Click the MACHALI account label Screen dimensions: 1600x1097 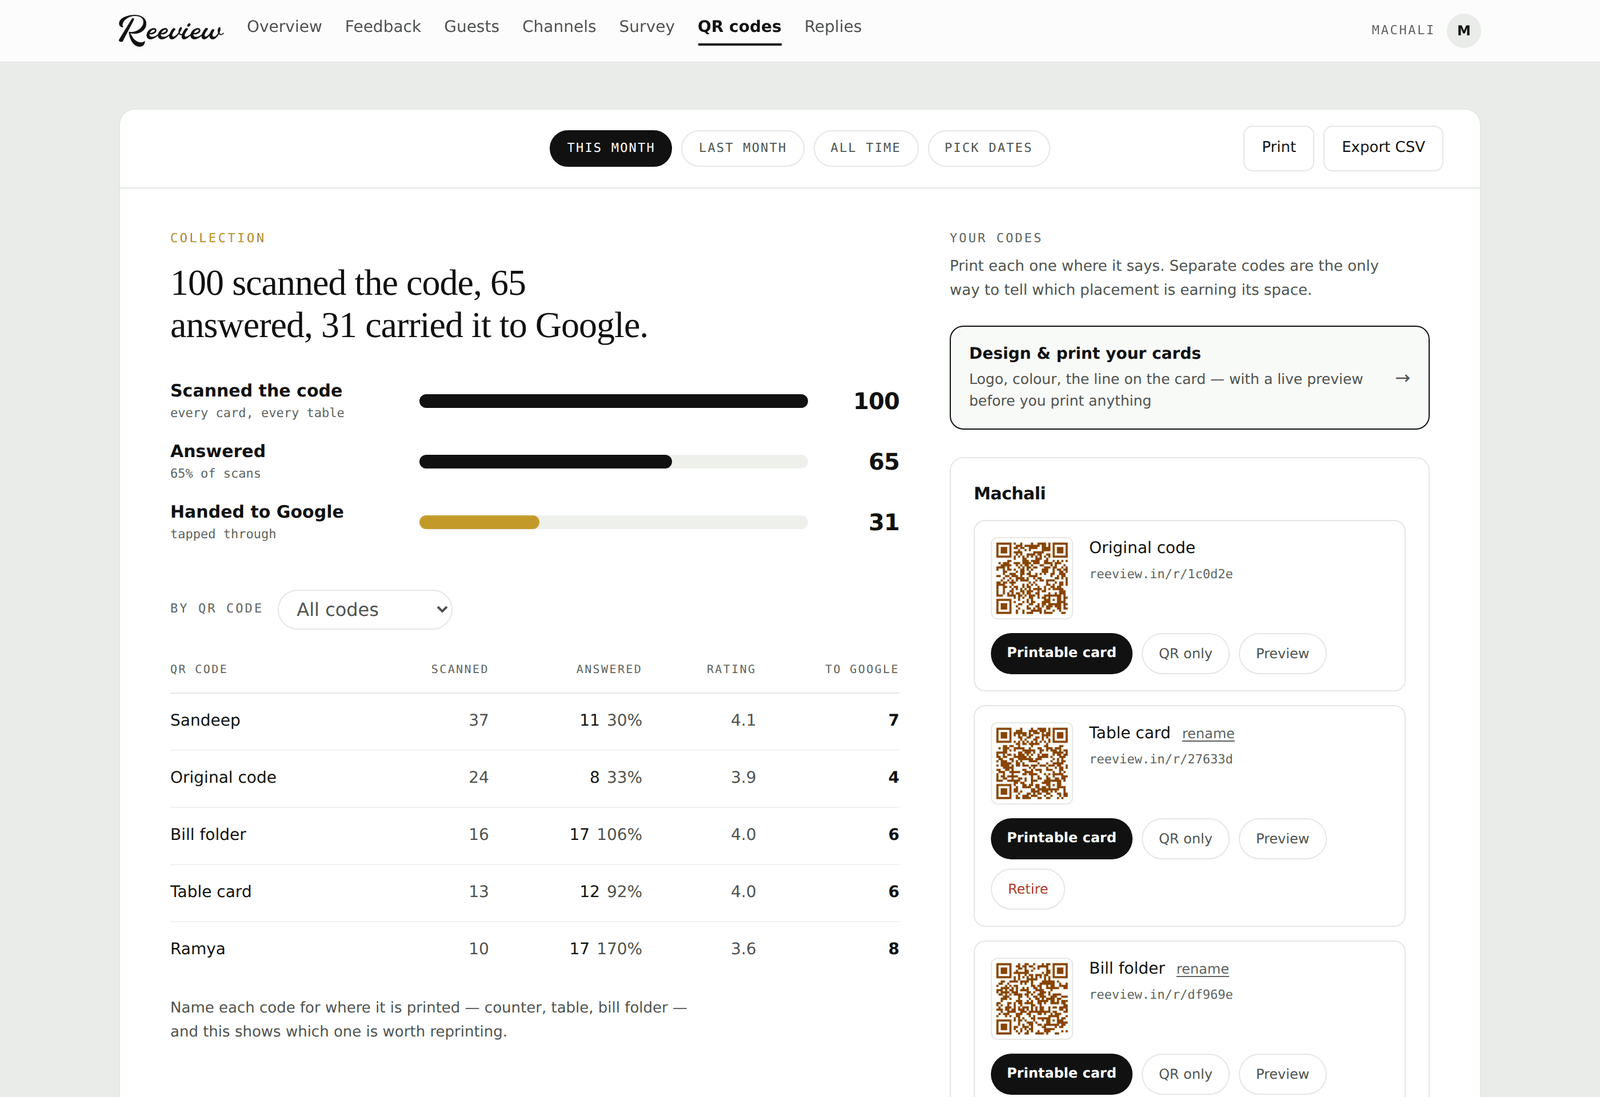click(x=1402, y=31)
